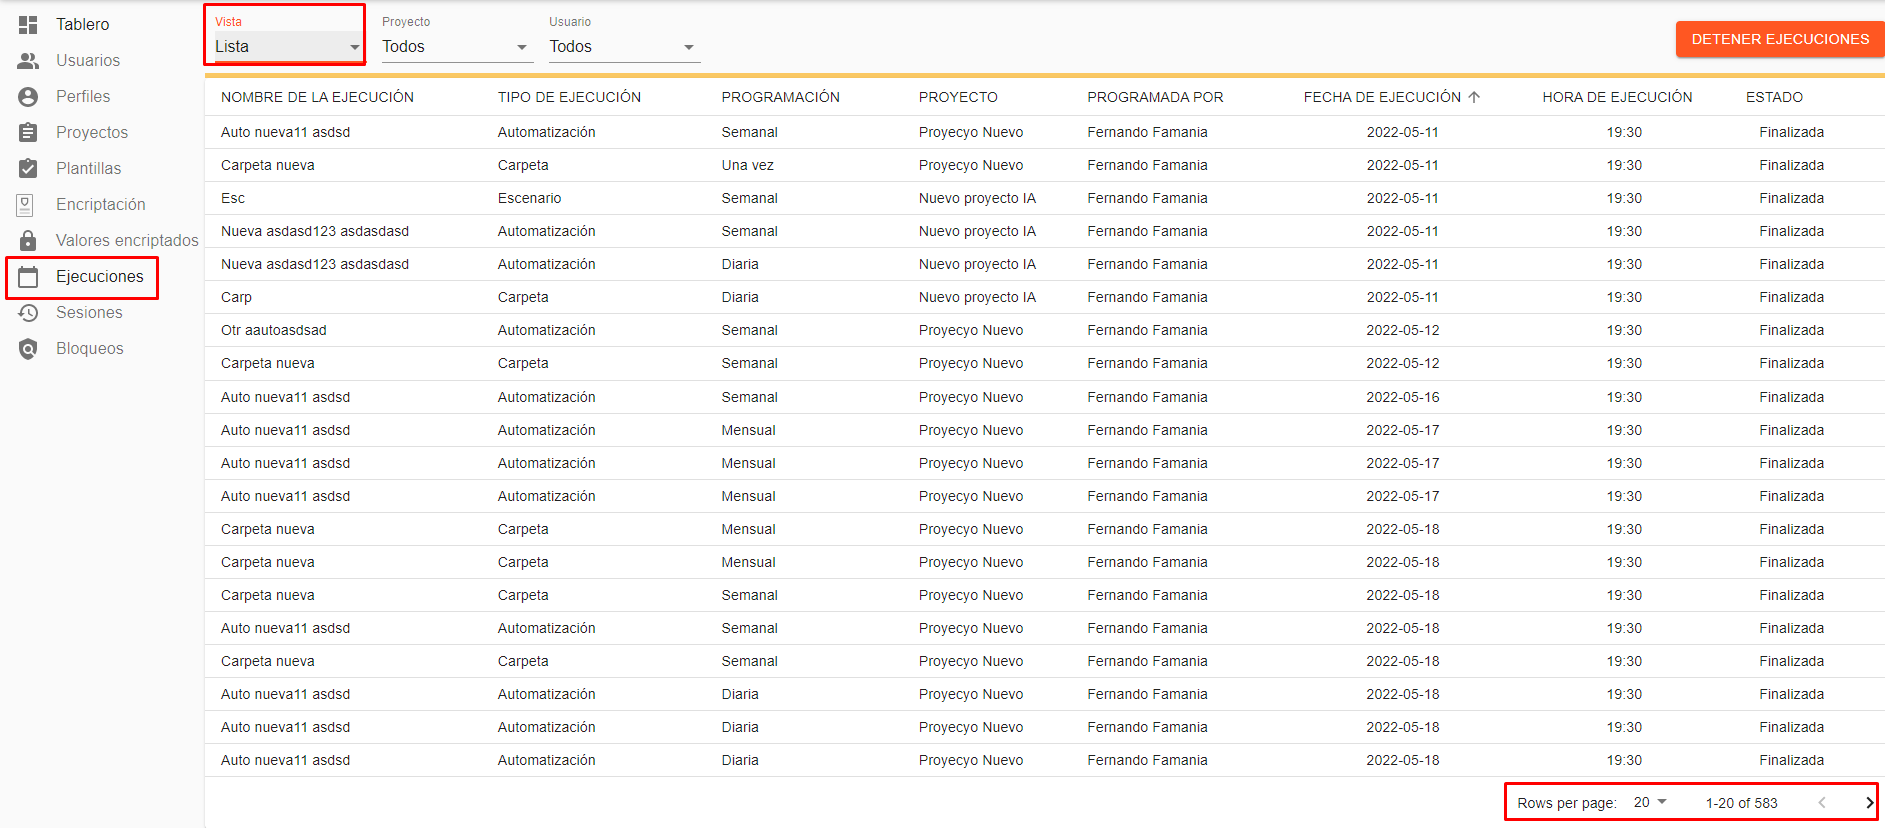The image size is (1885, 828).
Task: Click the Una vez programación cell
Action: 747,165
